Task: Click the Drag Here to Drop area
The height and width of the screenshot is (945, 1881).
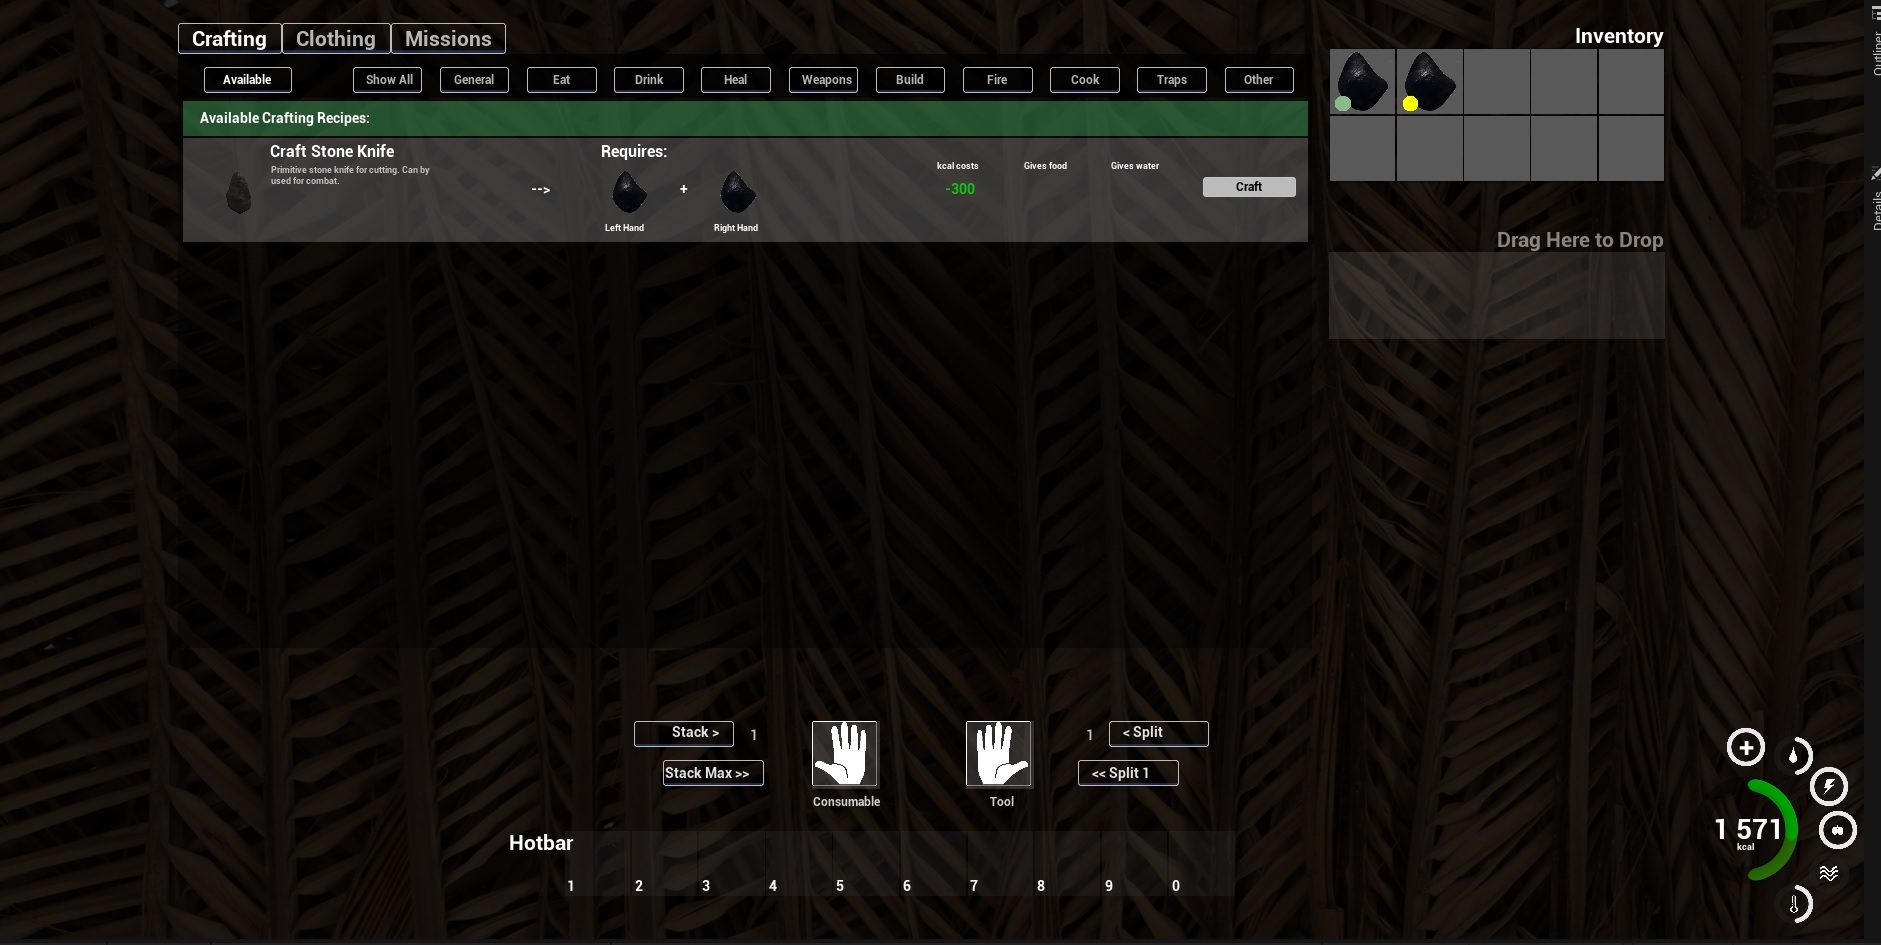Action: [1496, 295]
